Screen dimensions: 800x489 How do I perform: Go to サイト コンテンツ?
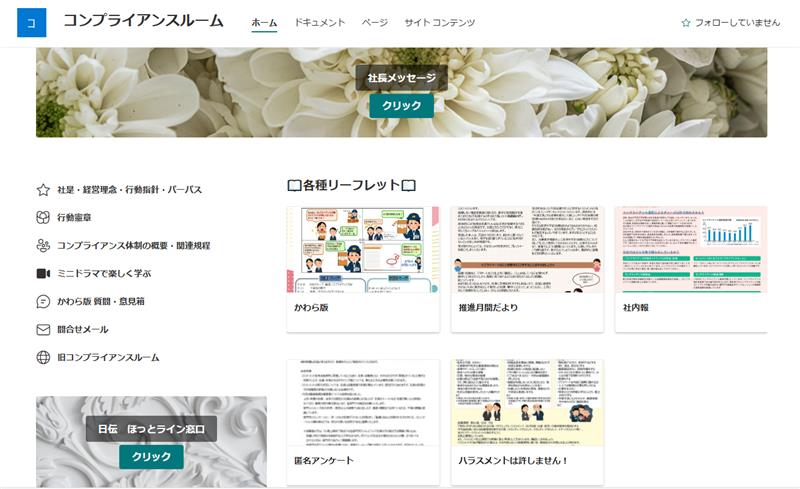tap(439, 22)
